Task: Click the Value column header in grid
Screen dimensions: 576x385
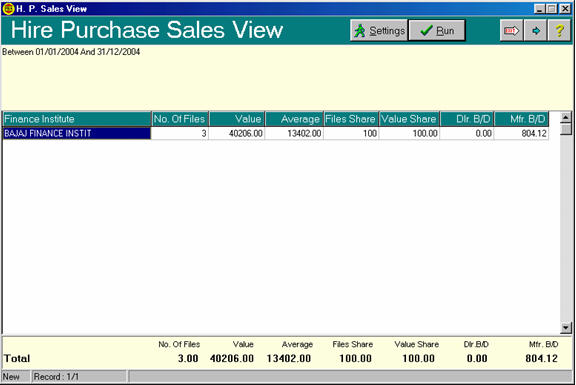Action: pyautogui.click(x=237, y=119)
